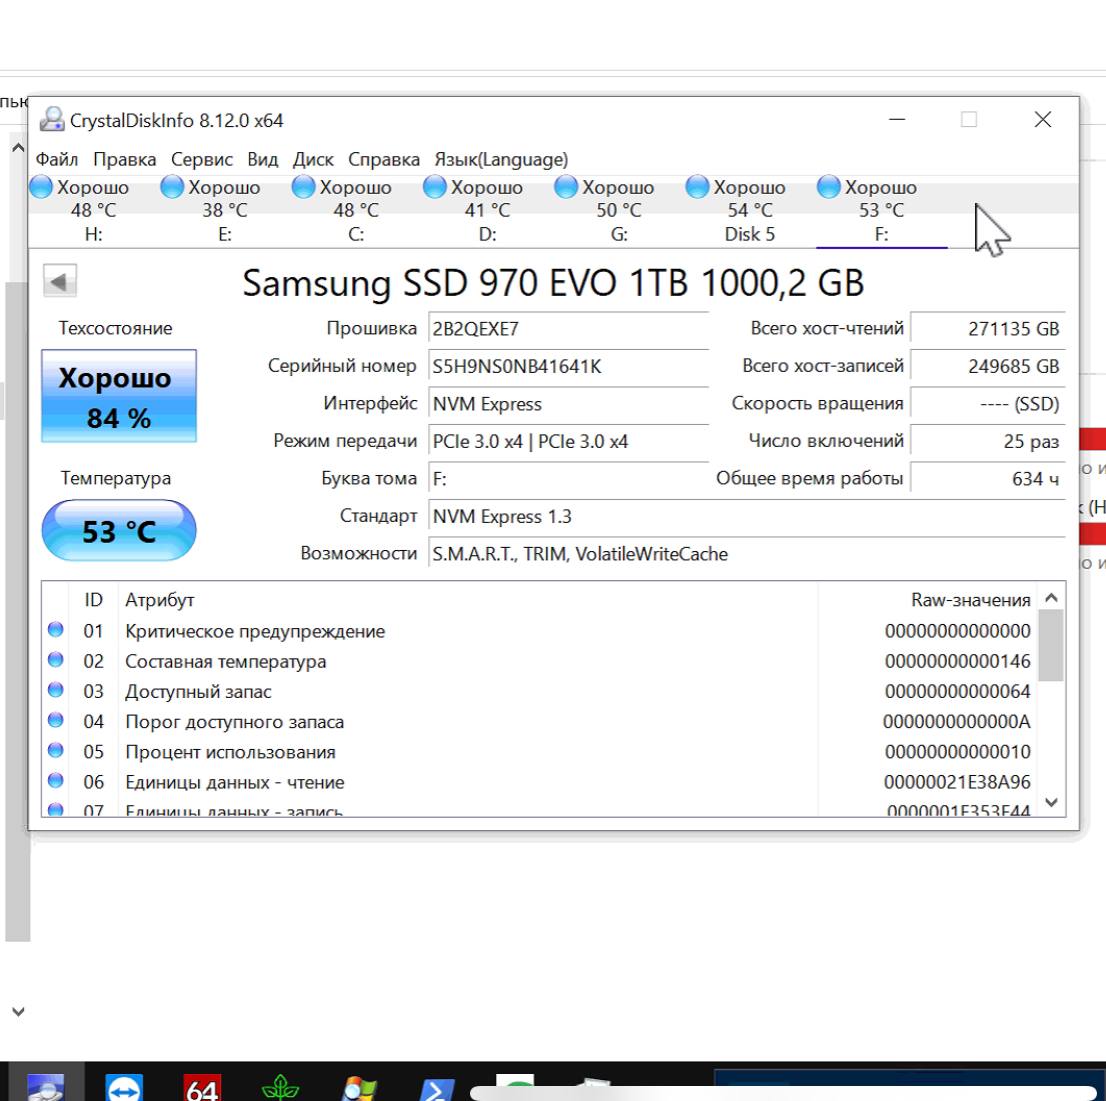
Task: Click status orb for attribute 02
Action: point(56,659)
